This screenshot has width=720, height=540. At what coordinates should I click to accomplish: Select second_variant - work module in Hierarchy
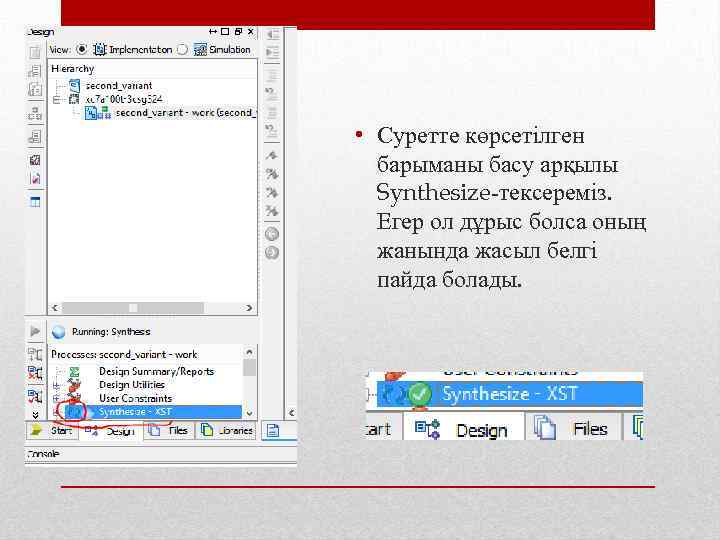coord(185,112)
